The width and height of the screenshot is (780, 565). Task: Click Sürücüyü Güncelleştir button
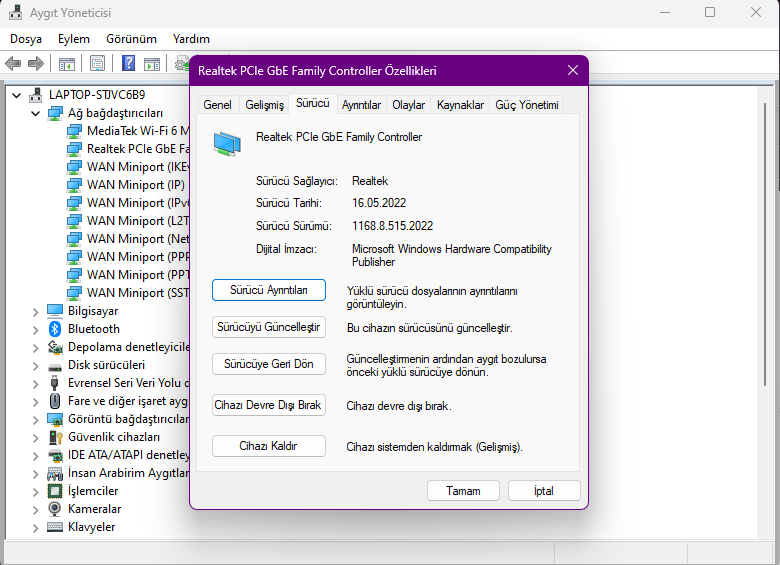coord(269,327)
